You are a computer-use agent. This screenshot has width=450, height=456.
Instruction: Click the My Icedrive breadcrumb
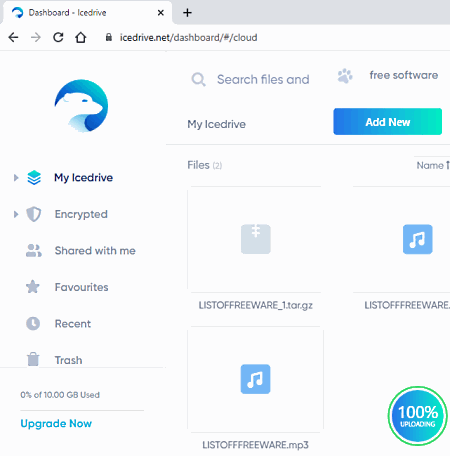click(x=216, y=124)
